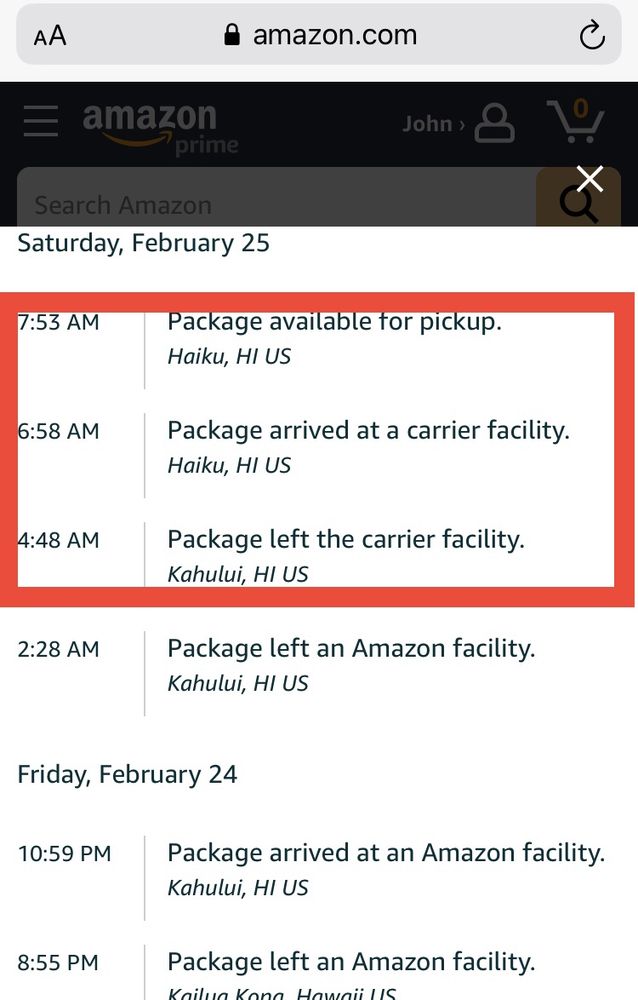Image resolution: width=638 pixels, height=1000 pixels.
Task: Close the tracking overlay with X
Action: pos(590,179)
